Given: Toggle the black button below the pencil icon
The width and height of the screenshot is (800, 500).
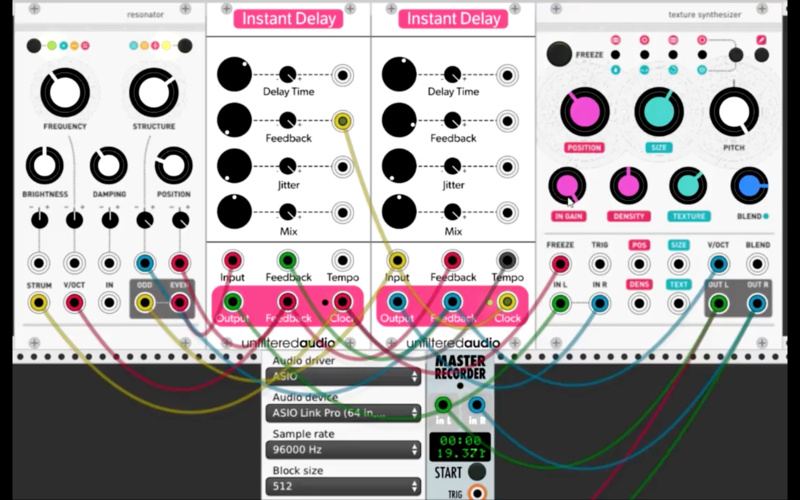Looking at the screenshot, I should coord(761,55).
